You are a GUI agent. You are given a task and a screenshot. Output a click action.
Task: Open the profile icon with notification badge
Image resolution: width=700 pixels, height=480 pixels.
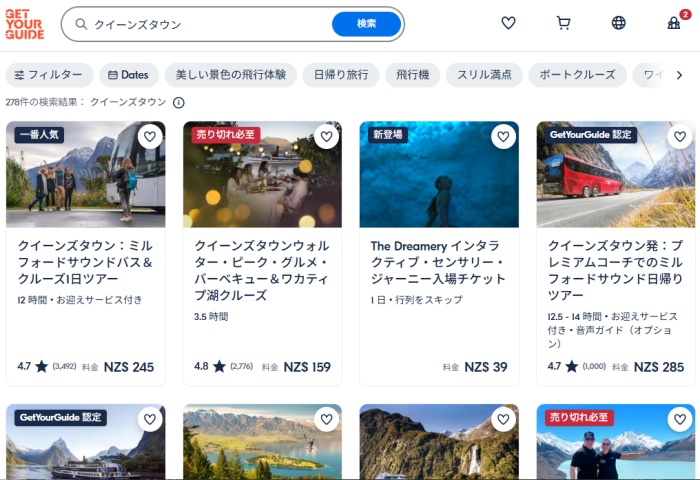[674, 23]
